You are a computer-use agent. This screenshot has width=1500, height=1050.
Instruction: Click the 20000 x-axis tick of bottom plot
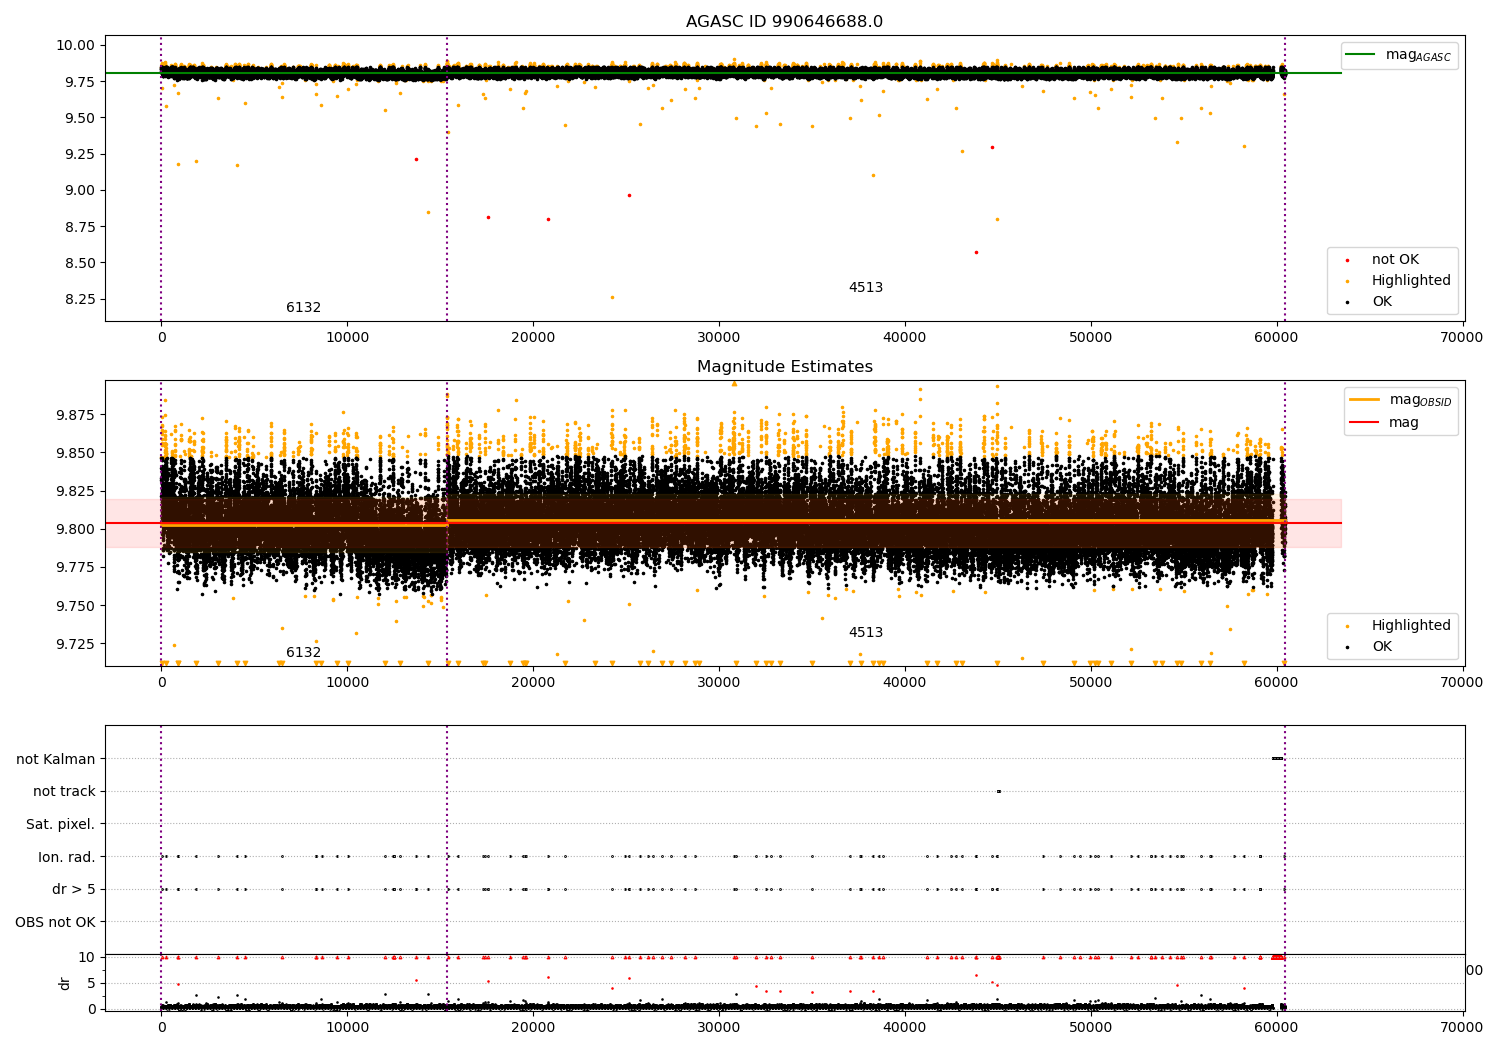533,1028
